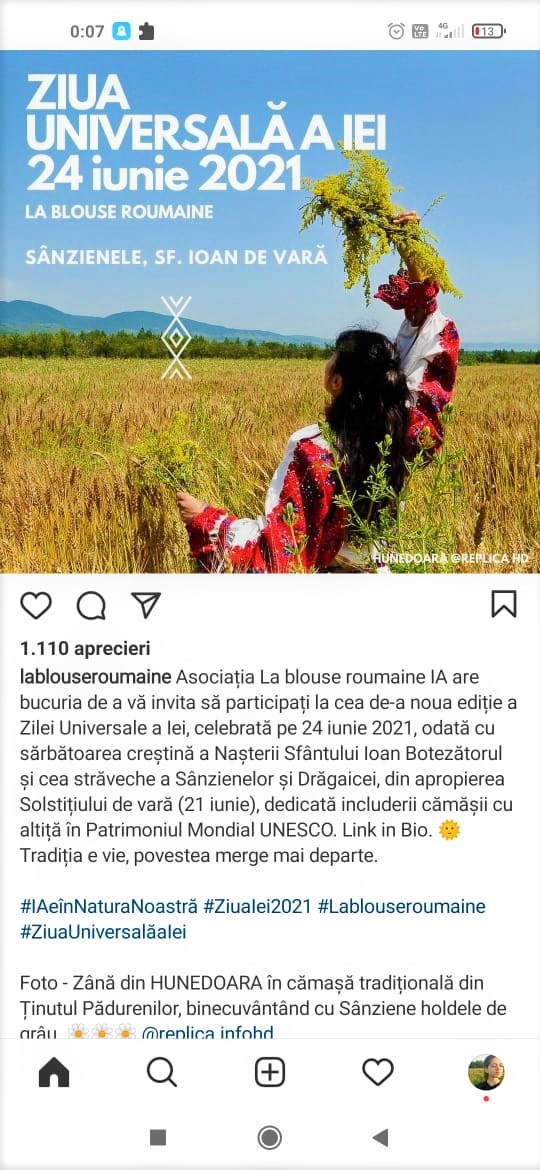The height and width of the screenshot is (1170, 540).
Task: View the 1.110 aprecieri likes list
Action: 85,648
